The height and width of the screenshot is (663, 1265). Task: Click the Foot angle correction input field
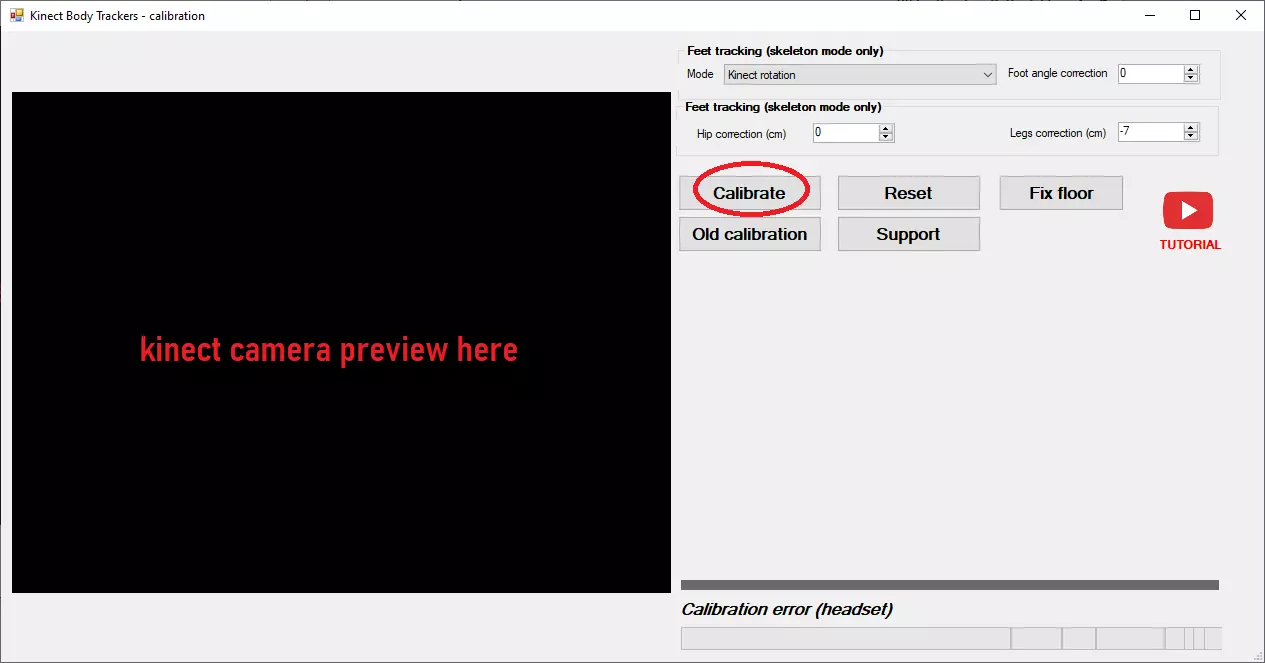tap(1150, 73)
